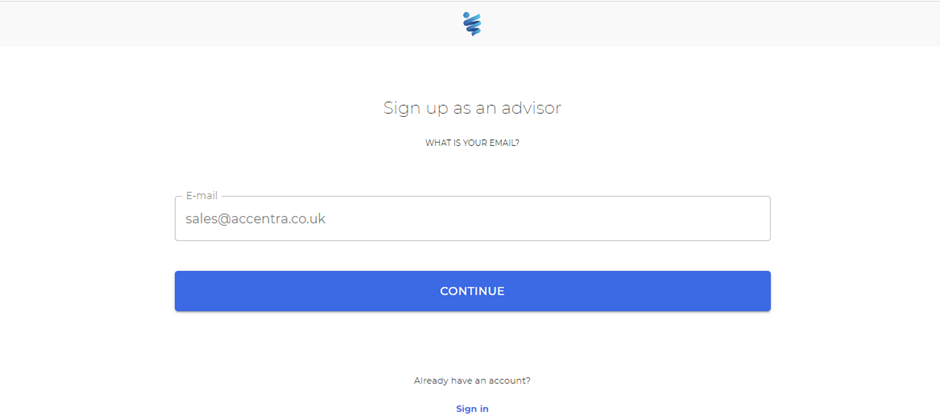The image size is (940, 420).
Task: Click empty area inside email field's right side
Action: coord(599,219)
